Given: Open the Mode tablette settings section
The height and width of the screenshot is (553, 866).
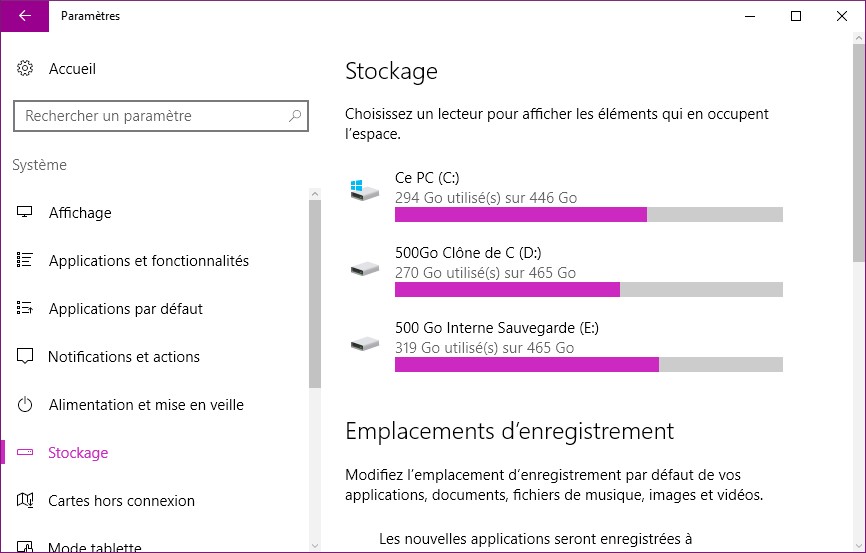Looking at the screenshot, I should tap(95, 546).
